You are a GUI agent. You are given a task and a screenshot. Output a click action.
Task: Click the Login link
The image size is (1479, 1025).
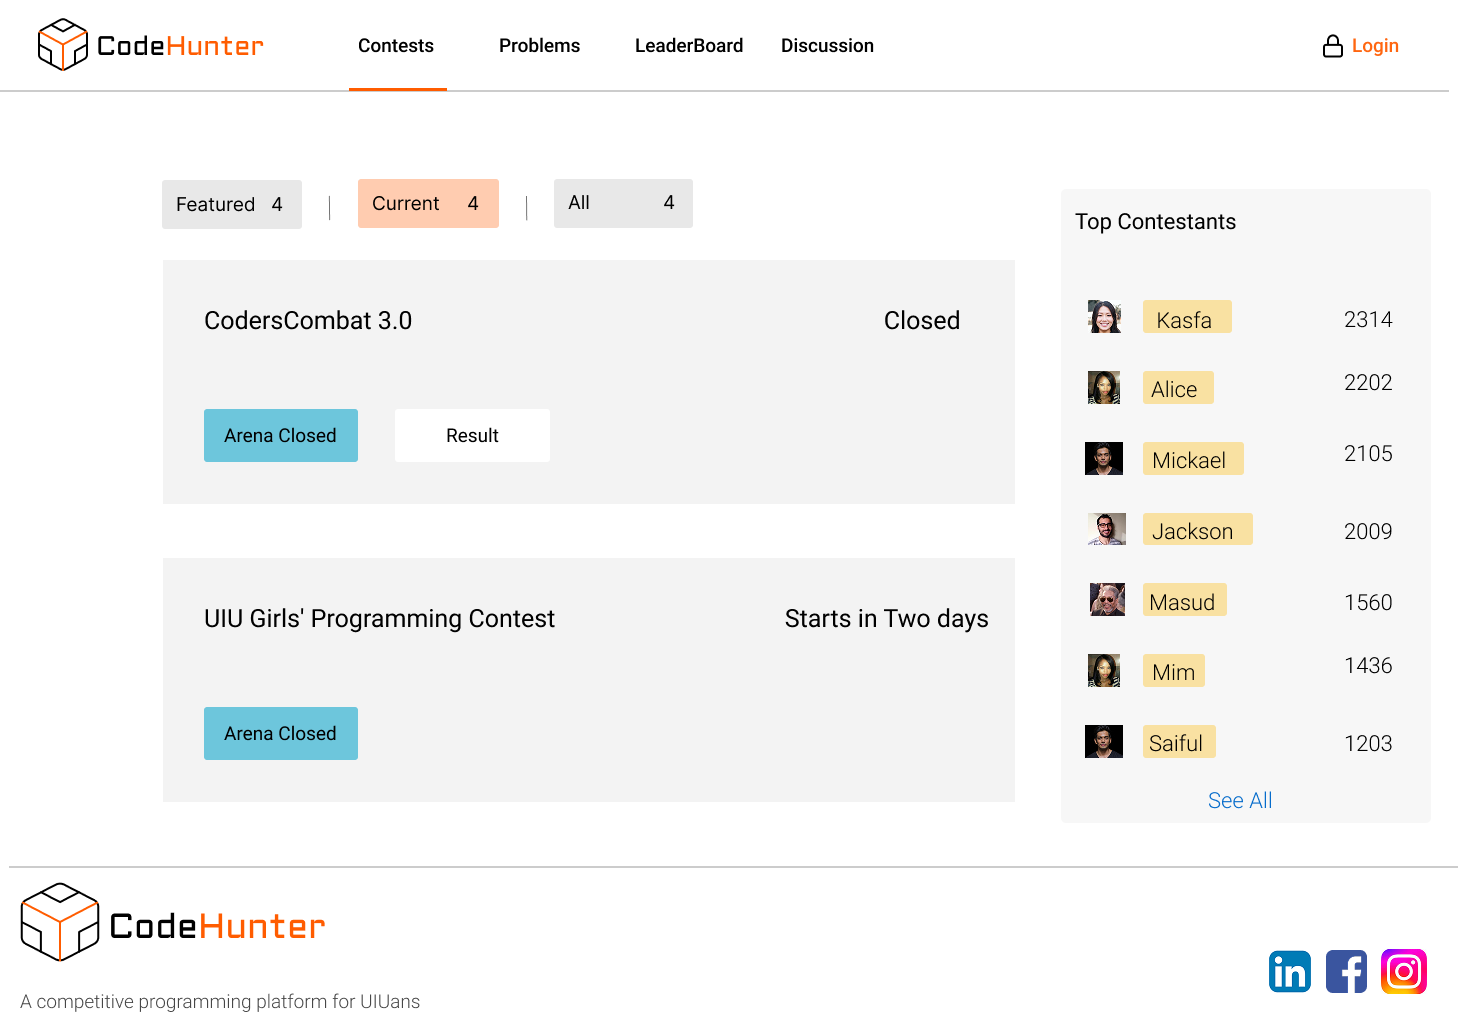1374,46
